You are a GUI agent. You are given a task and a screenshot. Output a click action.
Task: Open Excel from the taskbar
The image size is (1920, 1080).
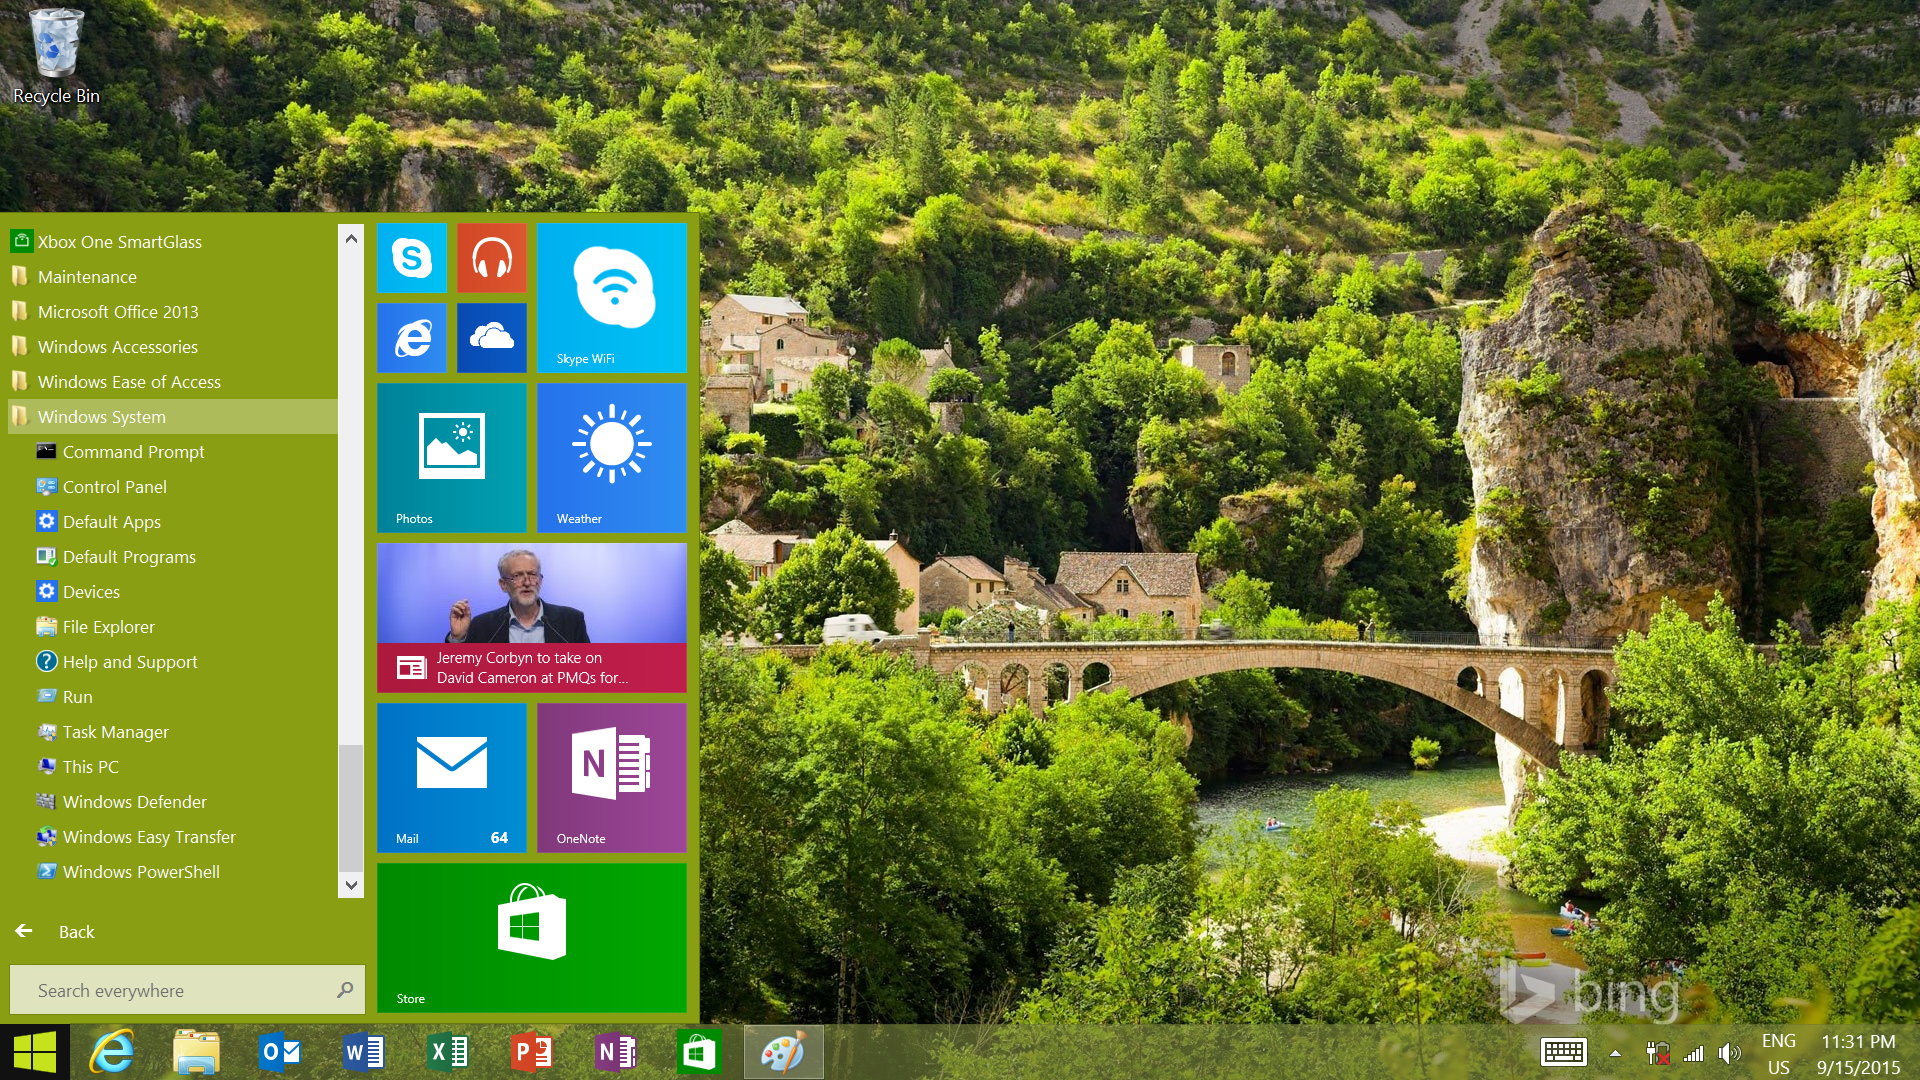tap(448, 1052)
